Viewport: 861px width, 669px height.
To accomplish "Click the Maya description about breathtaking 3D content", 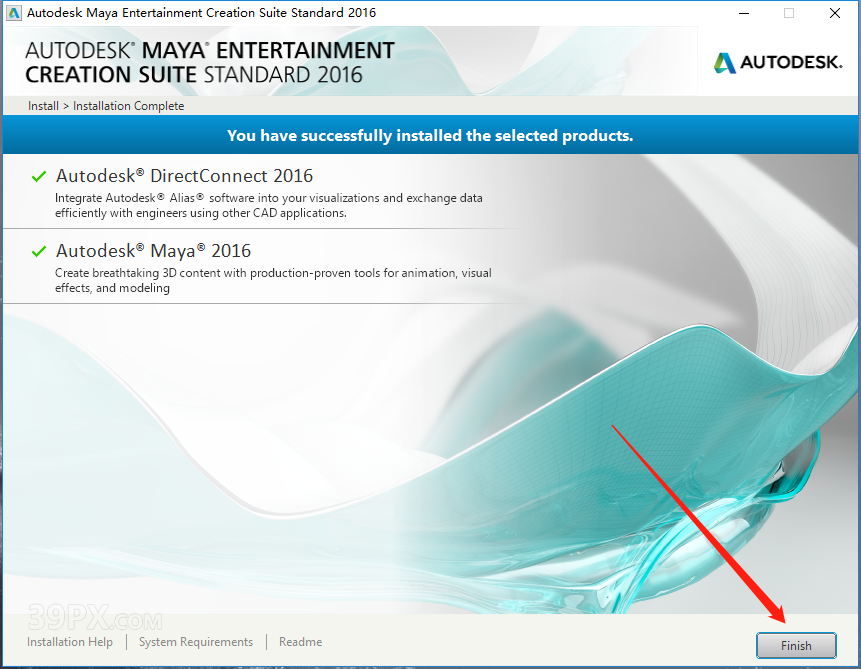I will tap(273, 280).
